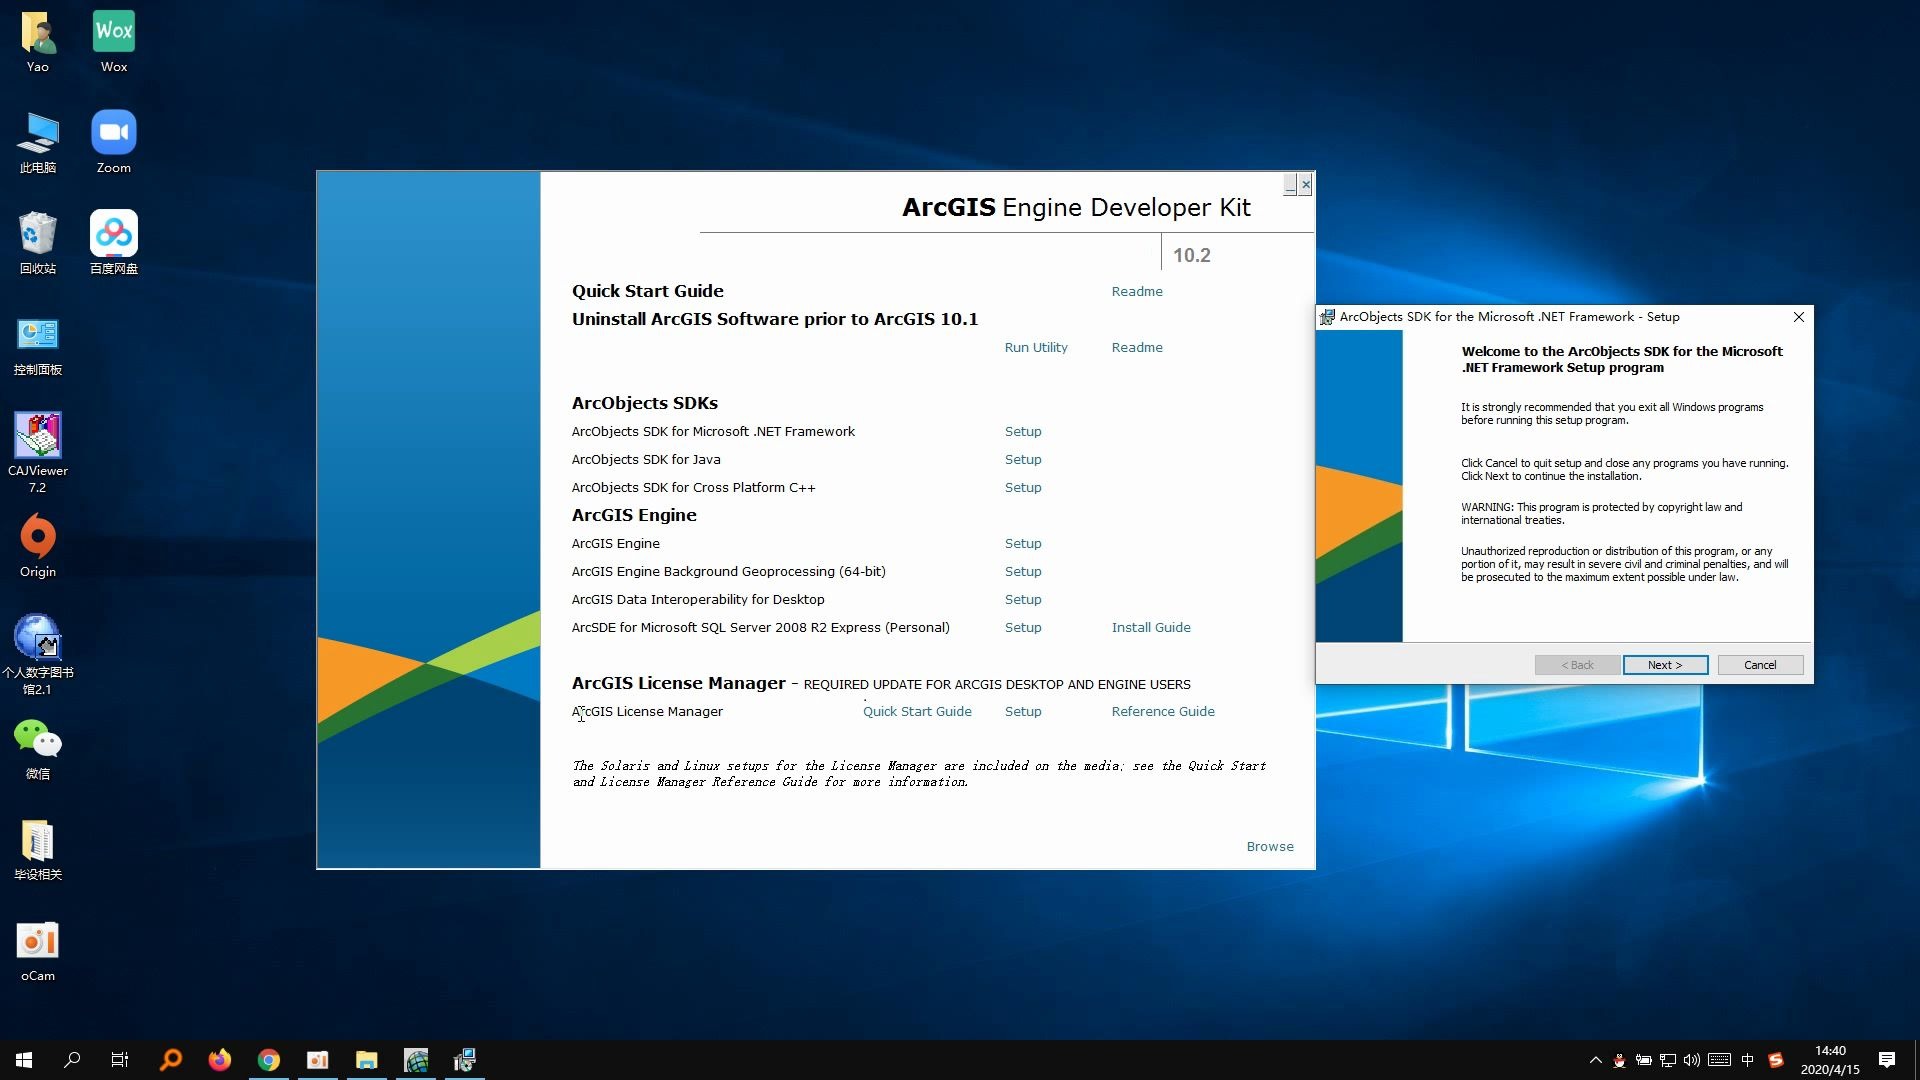The image size is (1920, 1080).
Task: Open the Quick Start Guide Readme link
Action: coord(1137,292)
